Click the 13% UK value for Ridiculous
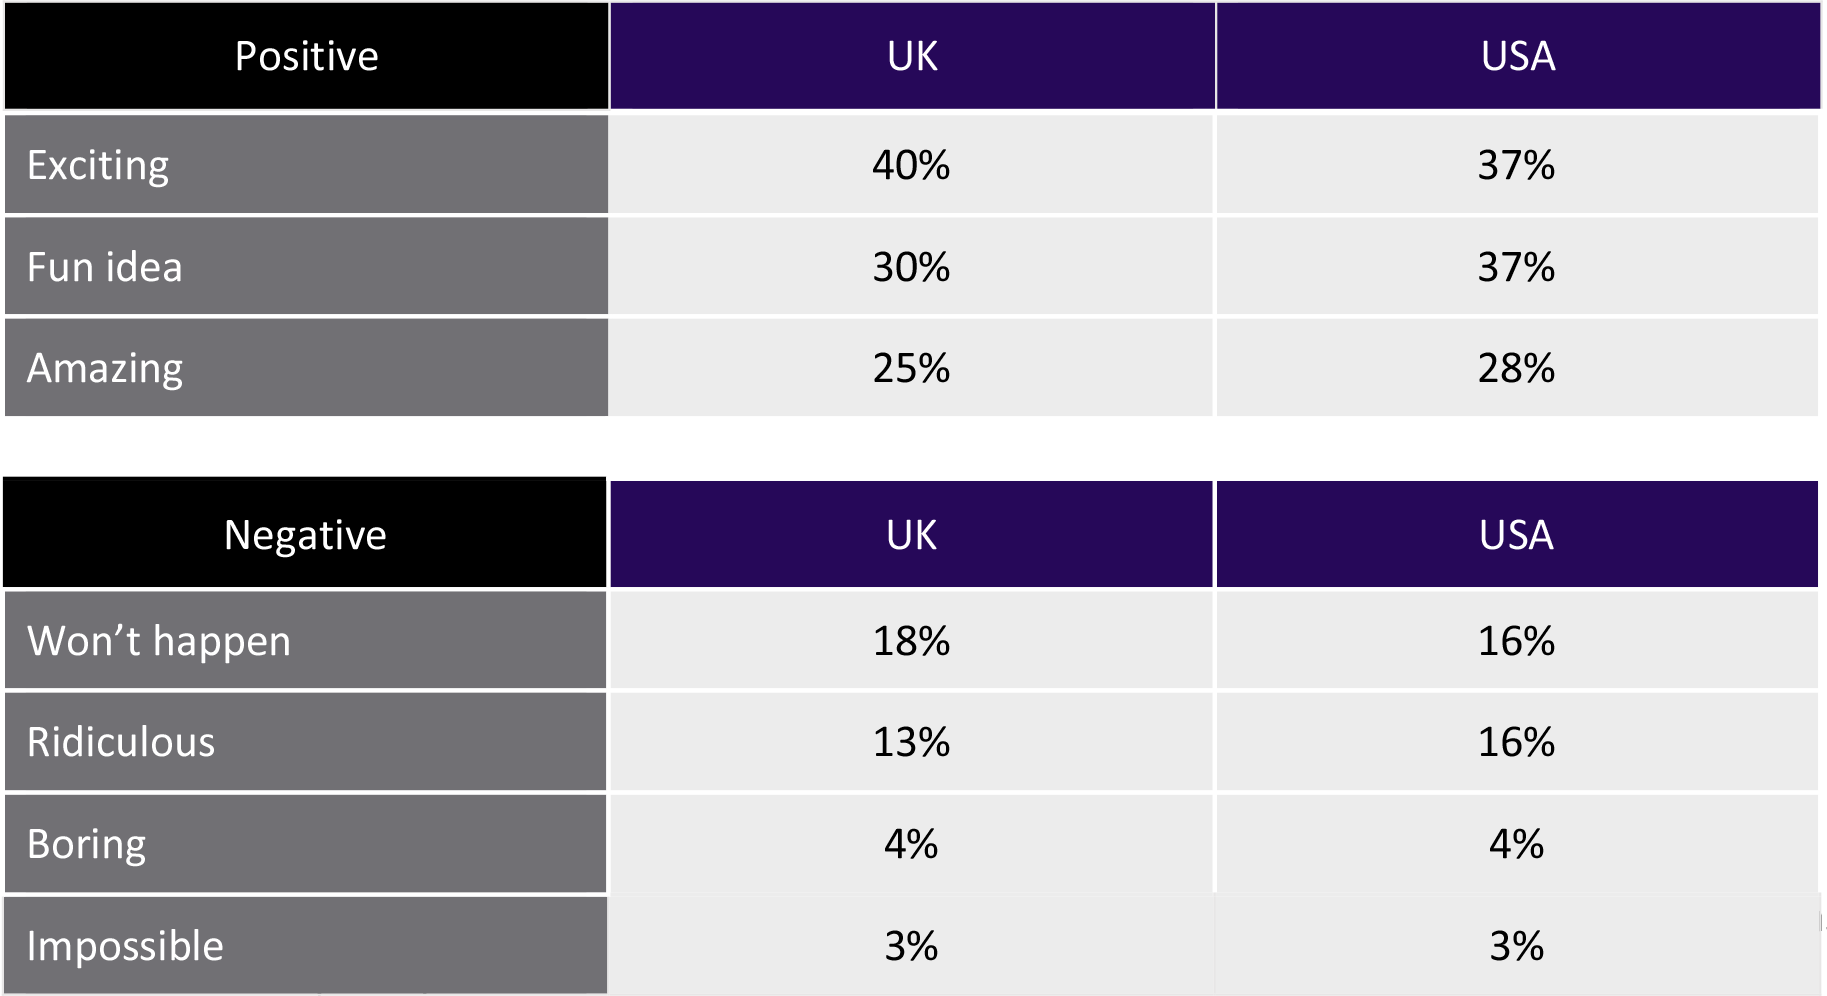Viewport: 1827px width, 996px height. coord(911,742)
